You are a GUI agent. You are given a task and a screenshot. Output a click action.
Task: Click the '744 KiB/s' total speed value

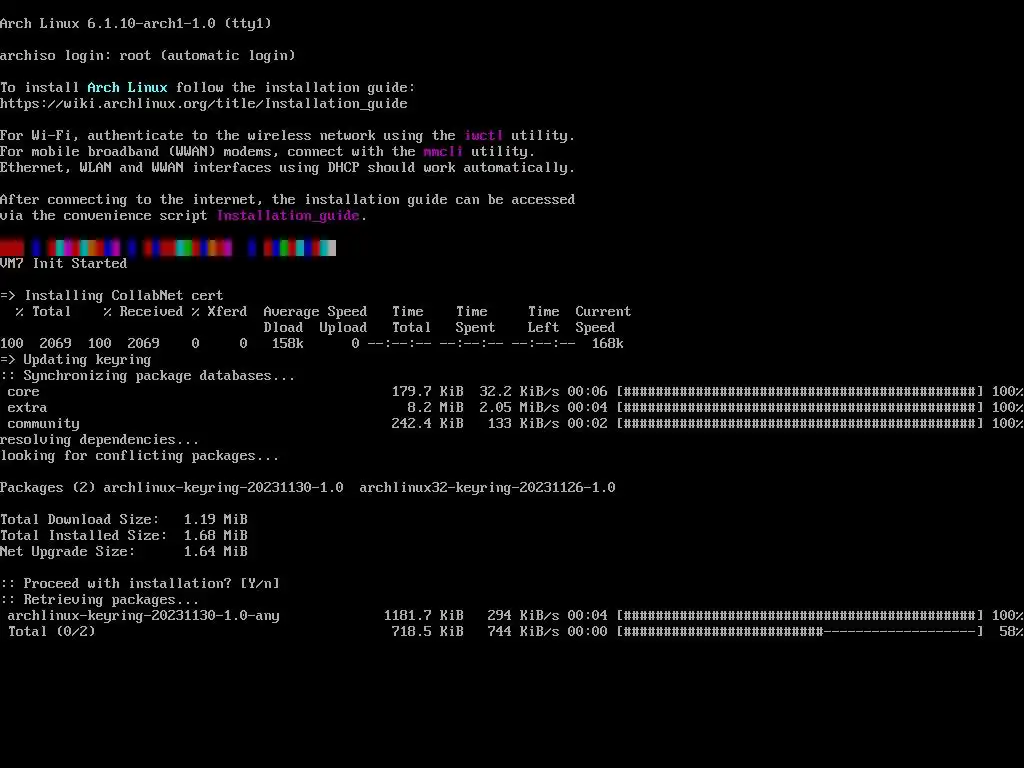[523, 632]
